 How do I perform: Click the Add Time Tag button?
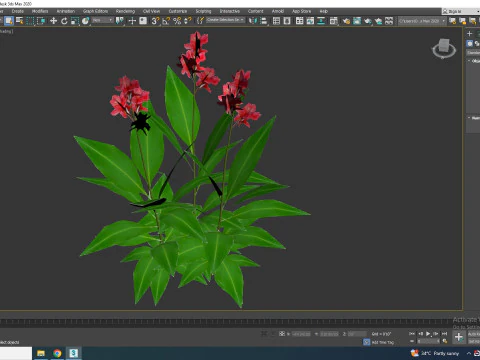click(x=382, y=342)
